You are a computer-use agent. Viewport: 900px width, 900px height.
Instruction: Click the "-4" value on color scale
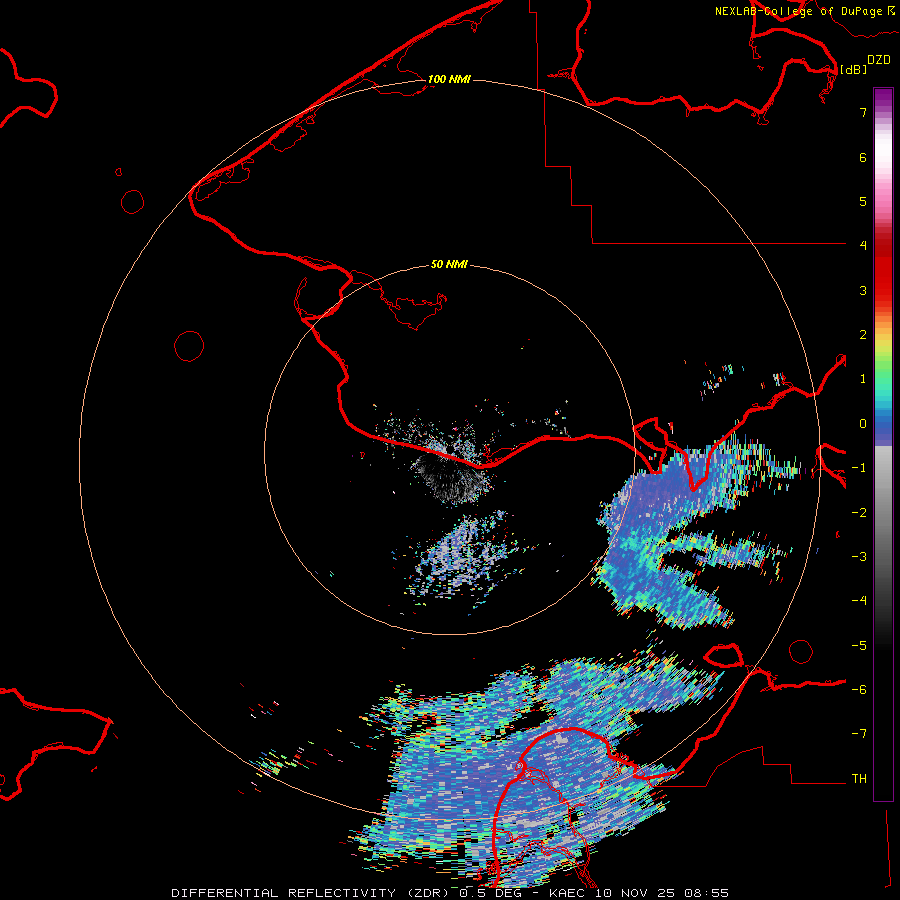tap(859, 601)
